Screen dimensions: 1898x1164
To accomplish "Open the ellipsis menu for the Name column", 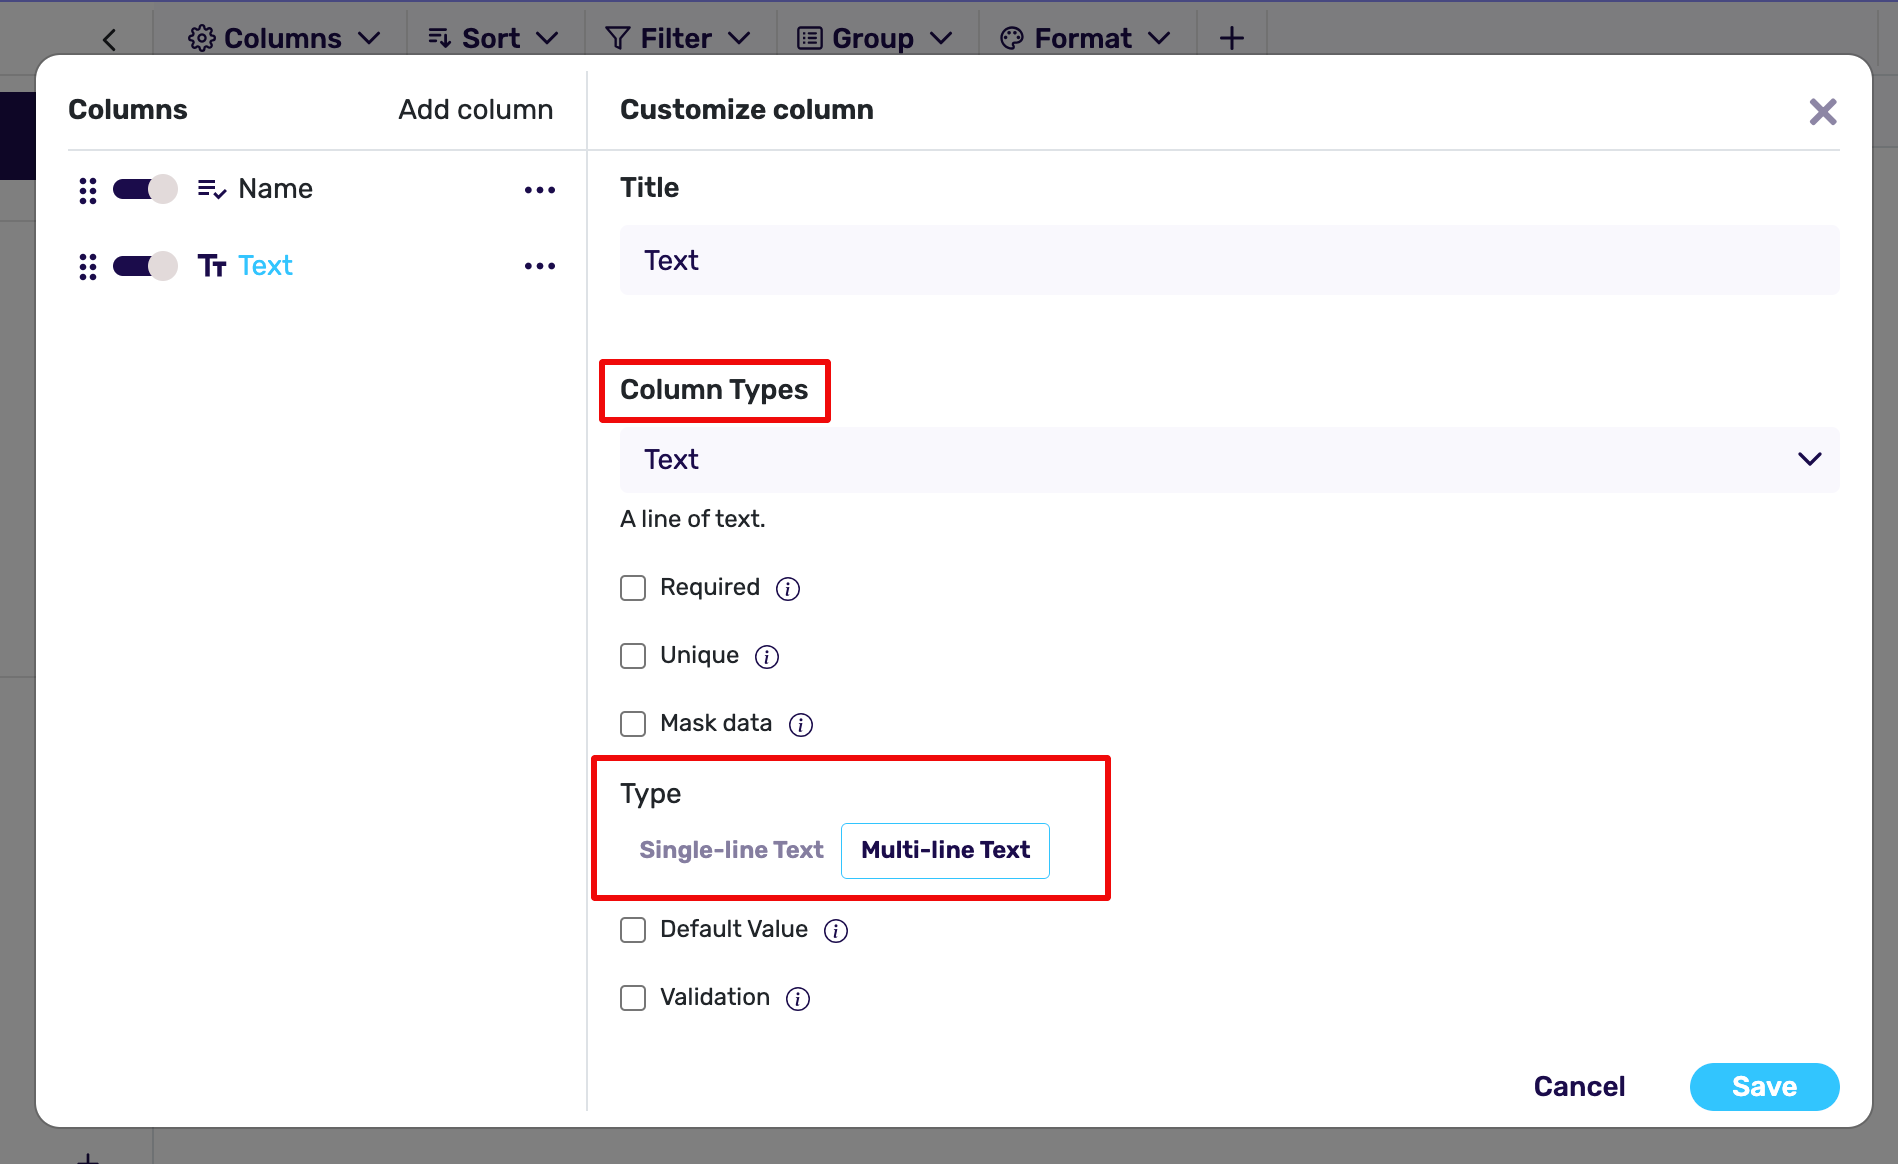I will [x=540, y=189].
